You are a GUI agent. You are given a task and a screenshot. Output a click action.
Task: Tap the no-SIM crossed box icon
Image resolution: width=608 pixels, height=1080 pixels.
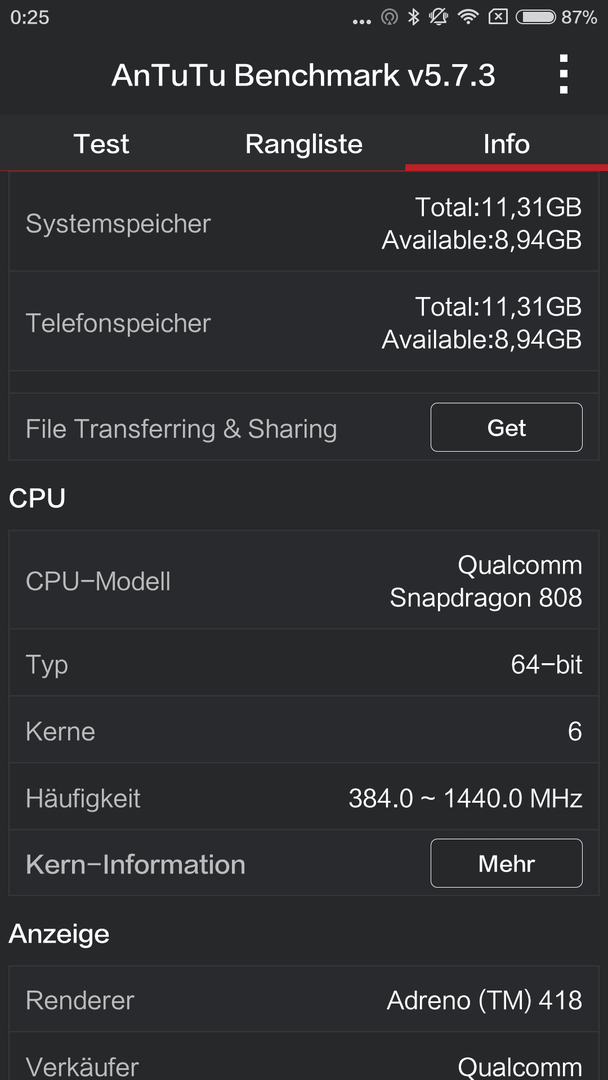(498, 17)
